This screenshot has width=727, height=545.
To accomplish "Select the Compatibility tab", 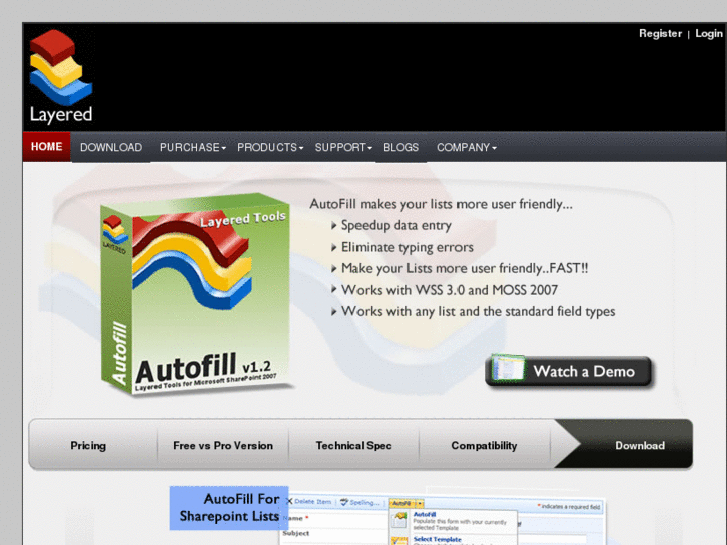I will coord(484,446).
